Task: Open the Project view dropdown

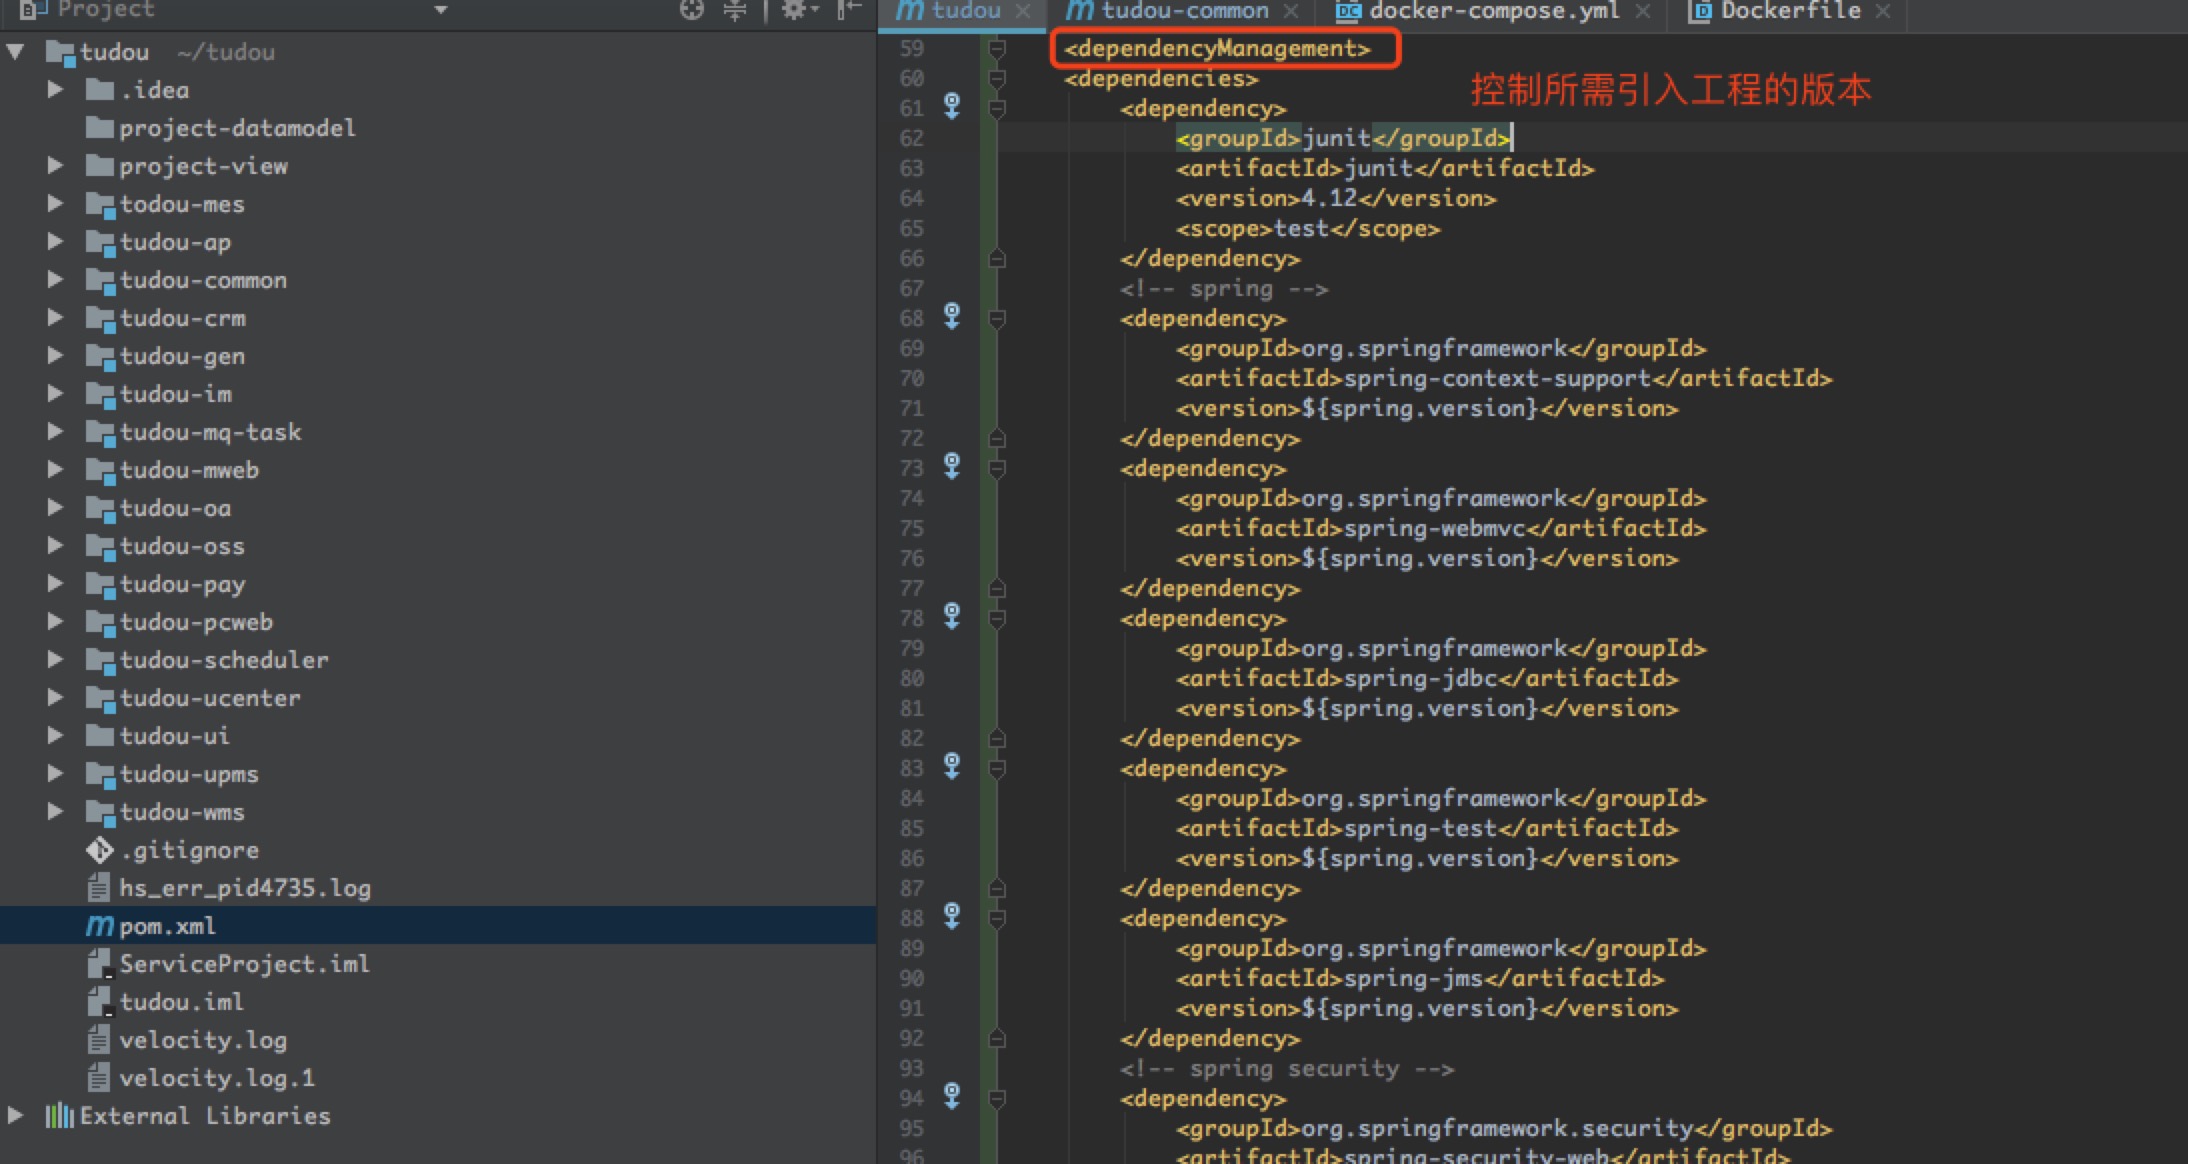Action: [440, 10]
